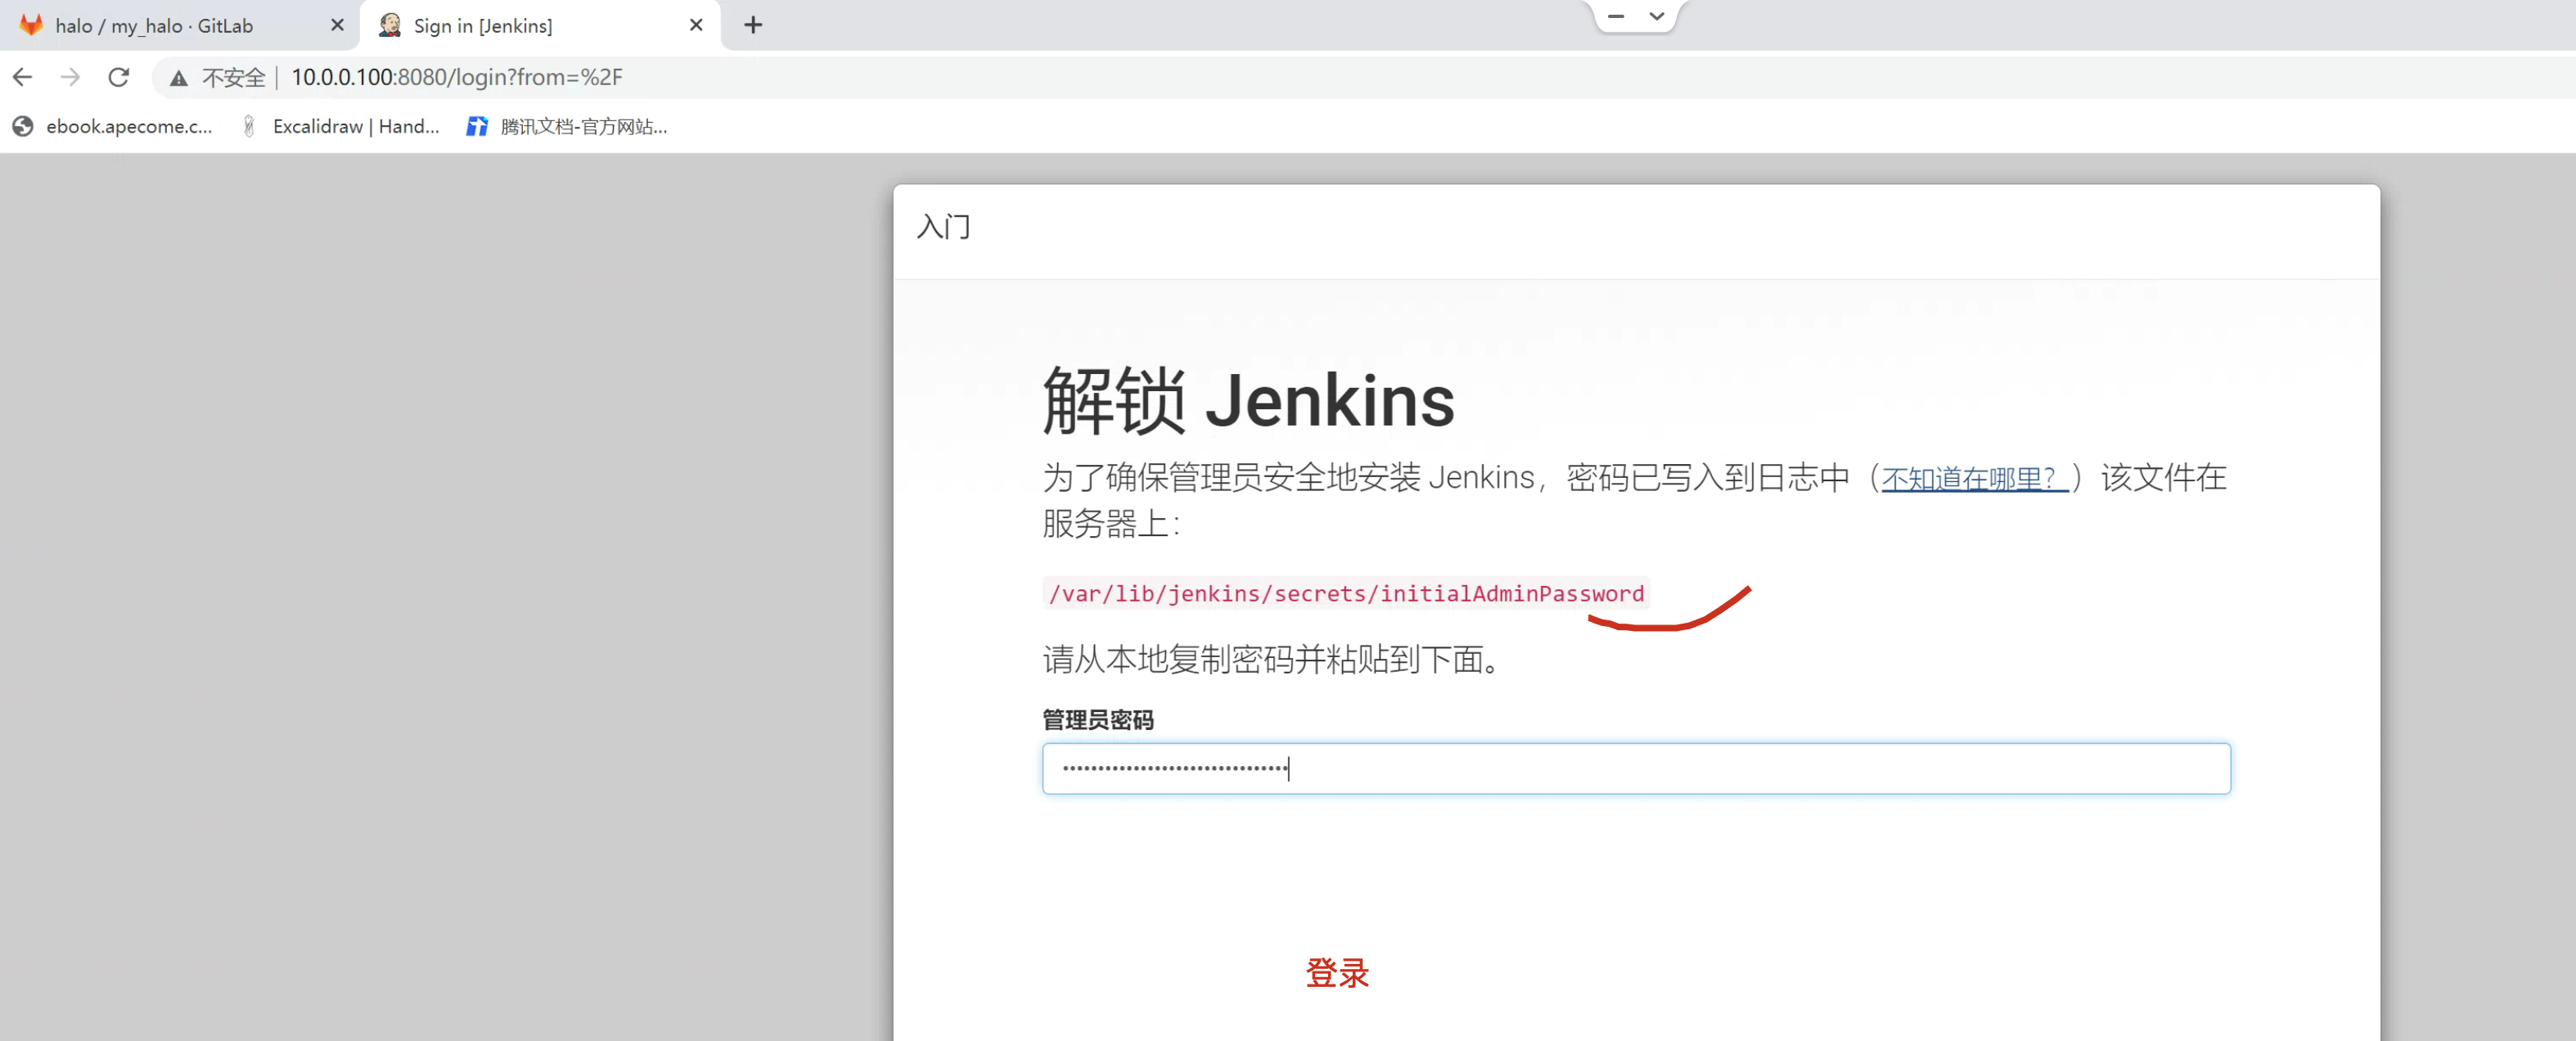
Task: Expand the top window chevron dropdown
Action: (x=1657, y=16)
